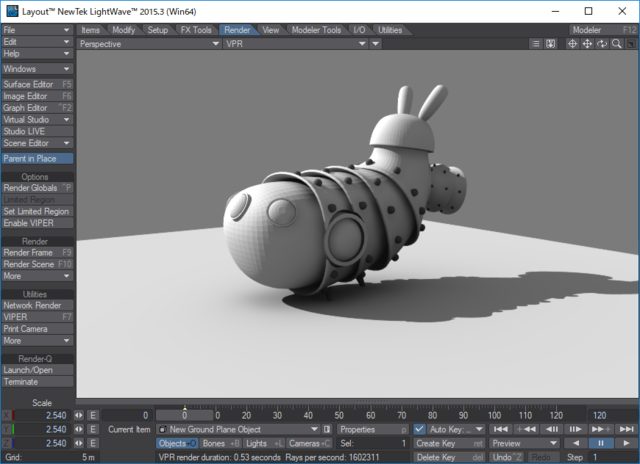Image resolution: width=640 pixels, height=464 pixels.
Task: Open the Help dropdown menu
Action: coord(37,53)
